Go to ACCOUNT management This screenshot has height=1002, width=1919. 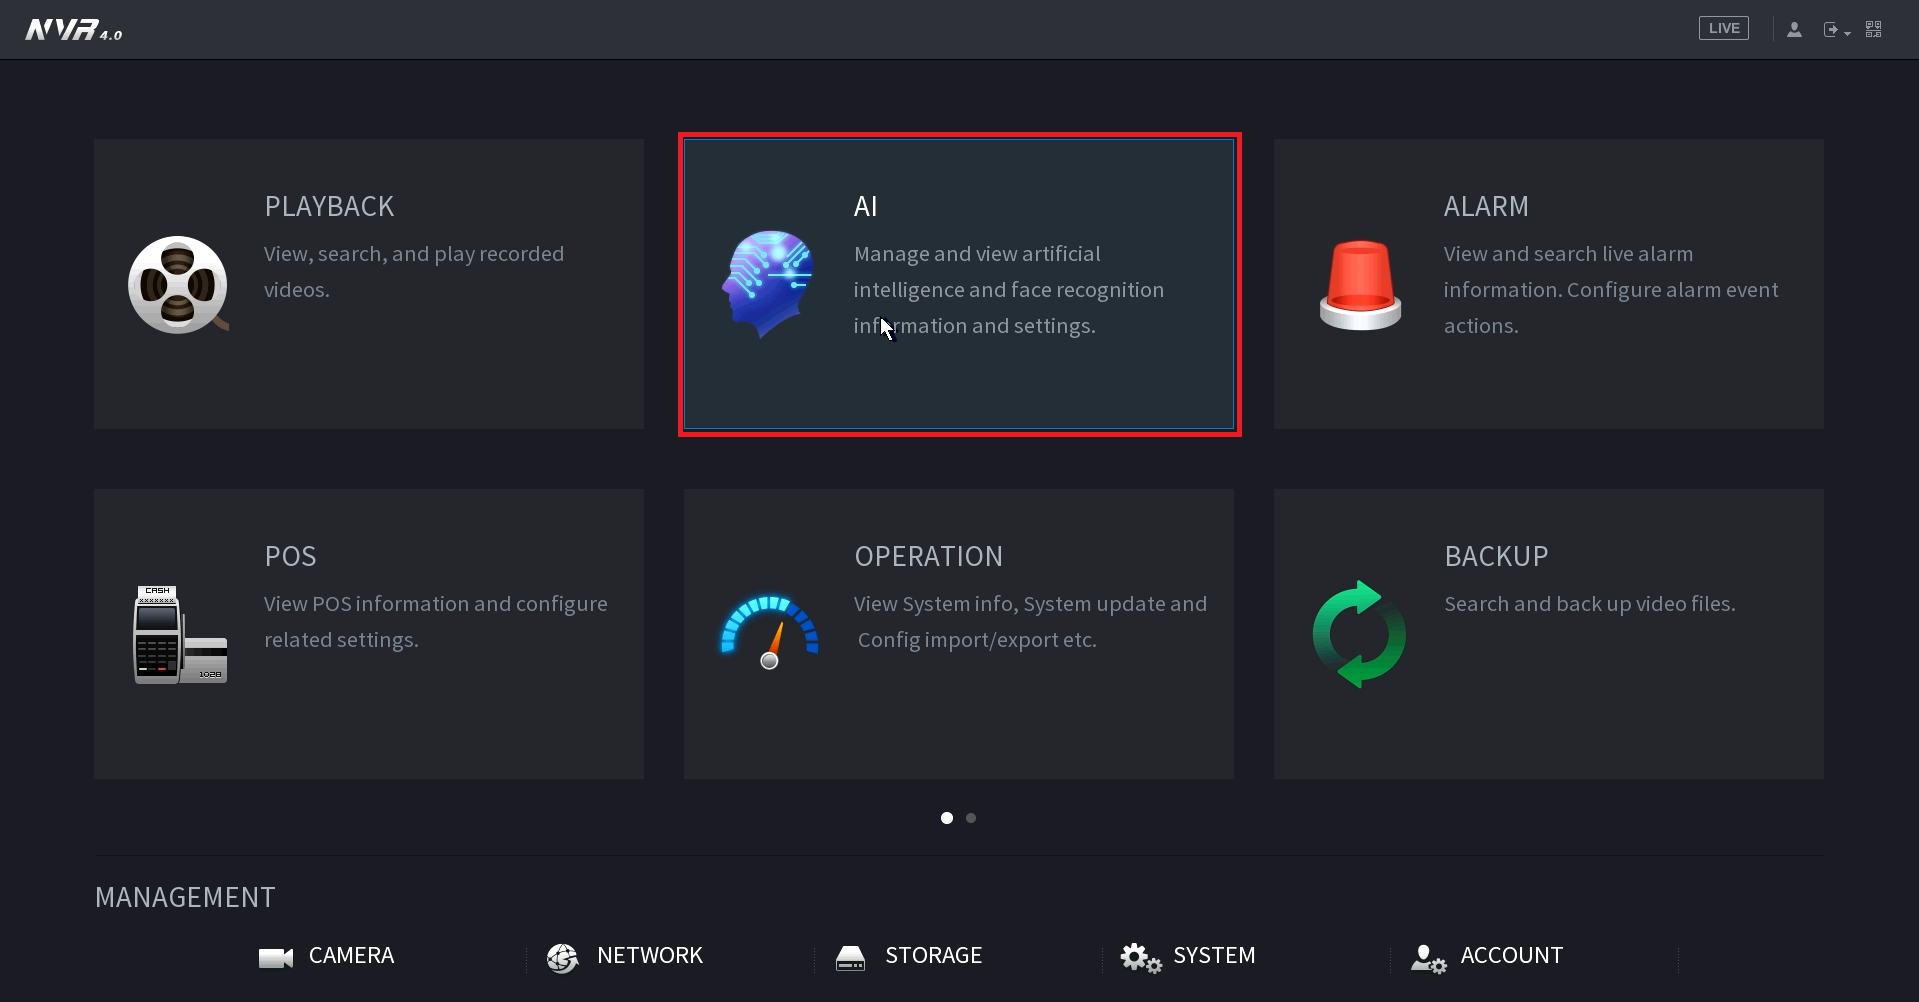1511,955
